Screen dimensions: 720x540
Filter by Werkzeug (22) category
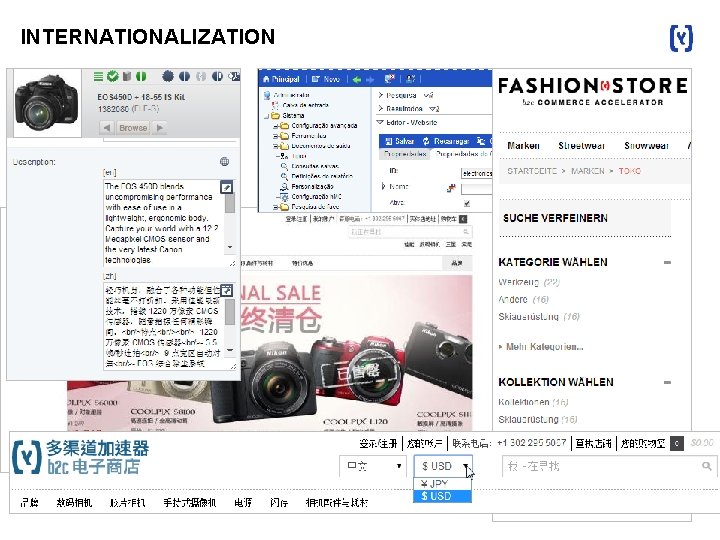pos(529,282)
